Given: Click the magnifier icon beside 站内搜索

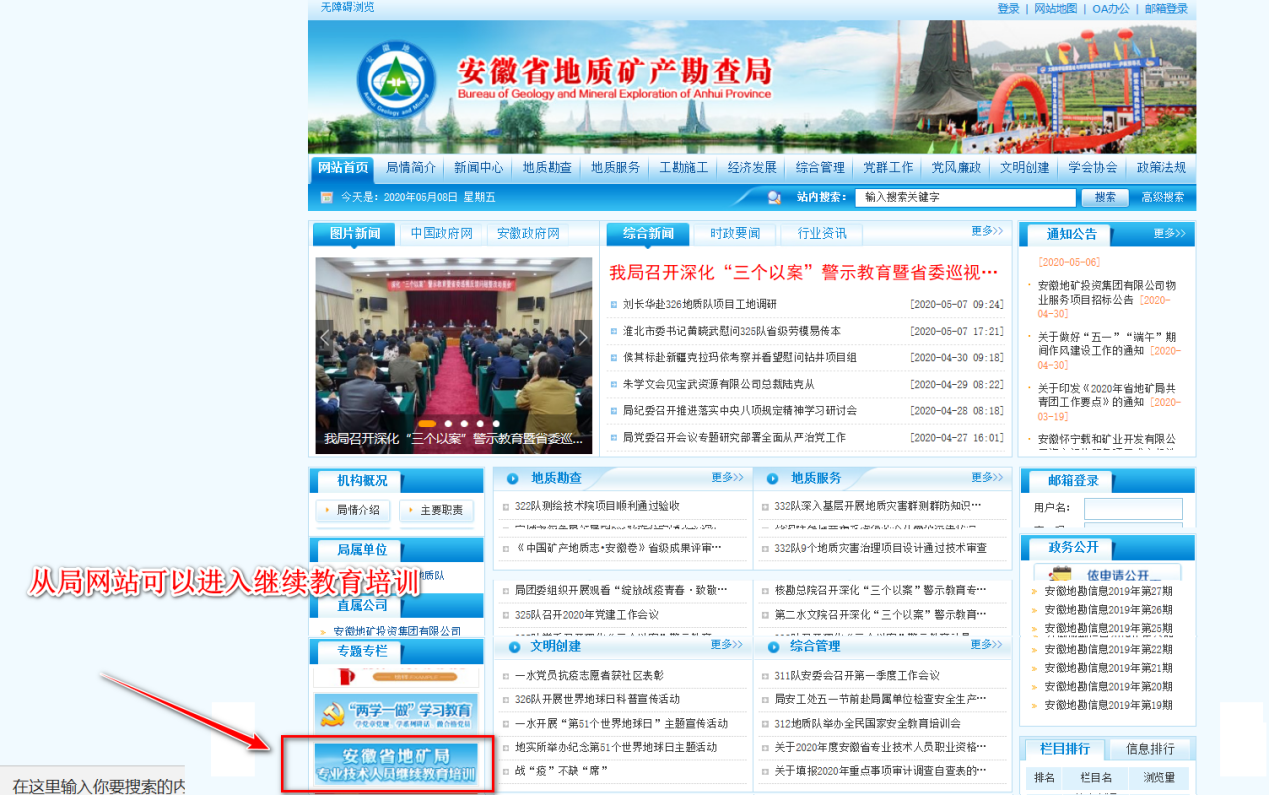Looking at the screenshot, I should (x=774, y=198).
